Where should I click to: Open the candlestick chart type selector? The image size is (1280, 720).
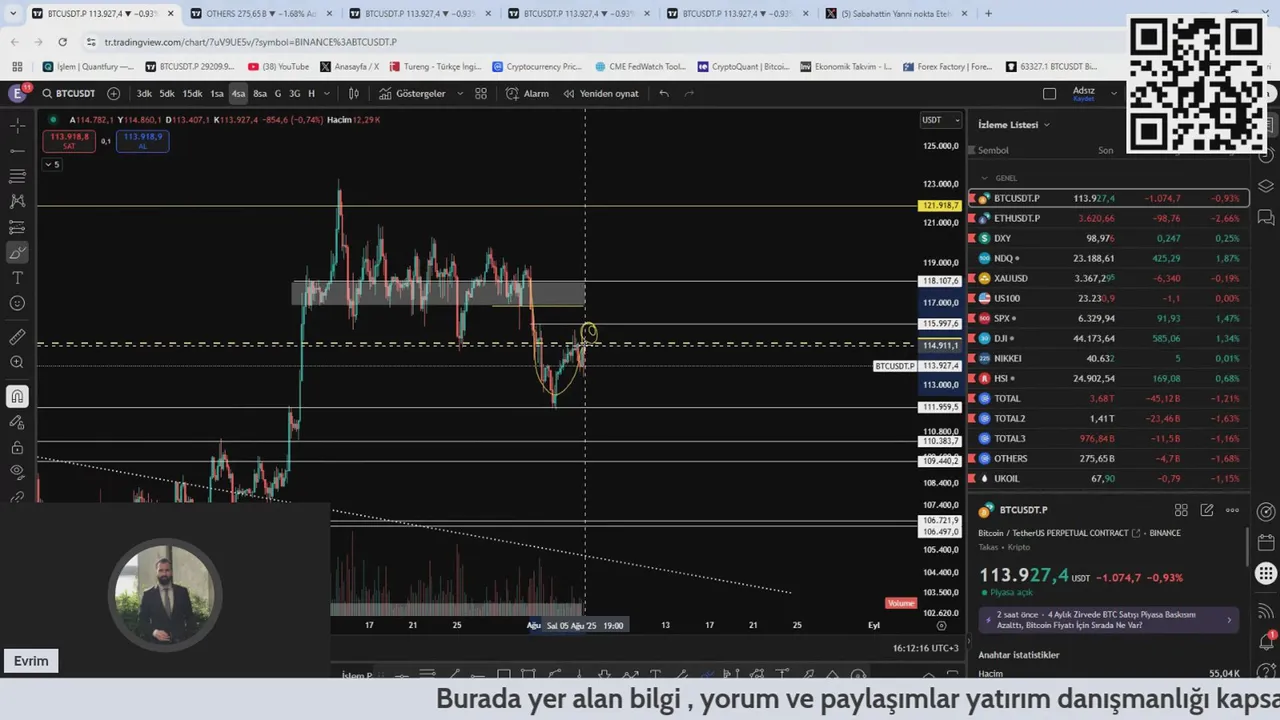353,93
